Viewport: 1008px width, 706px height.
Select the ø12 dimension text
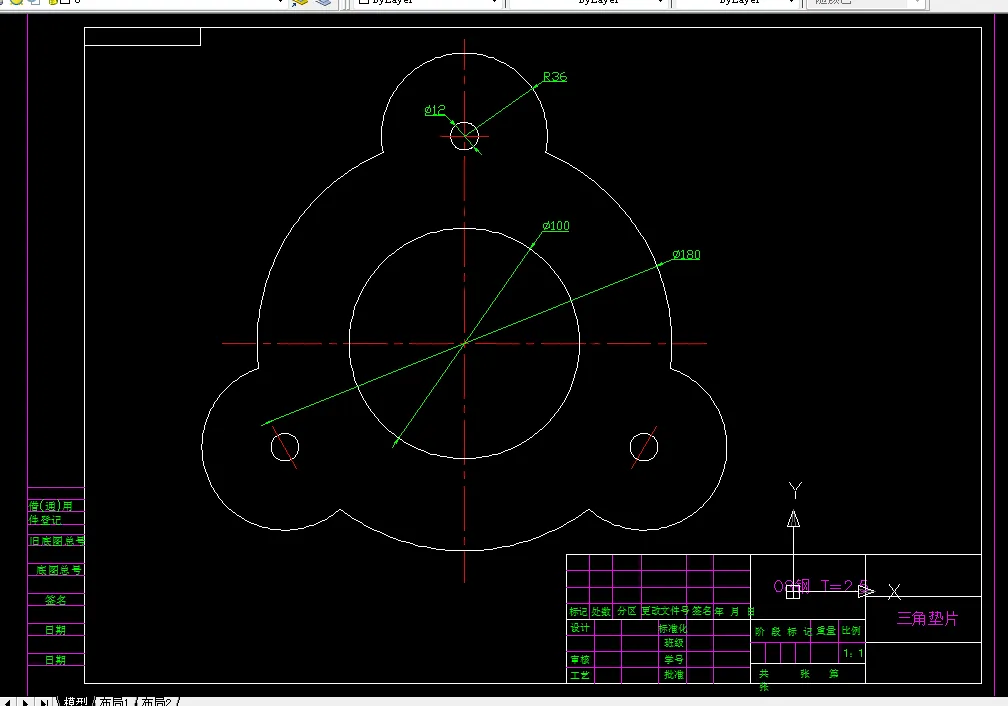[x=435, y=110]
